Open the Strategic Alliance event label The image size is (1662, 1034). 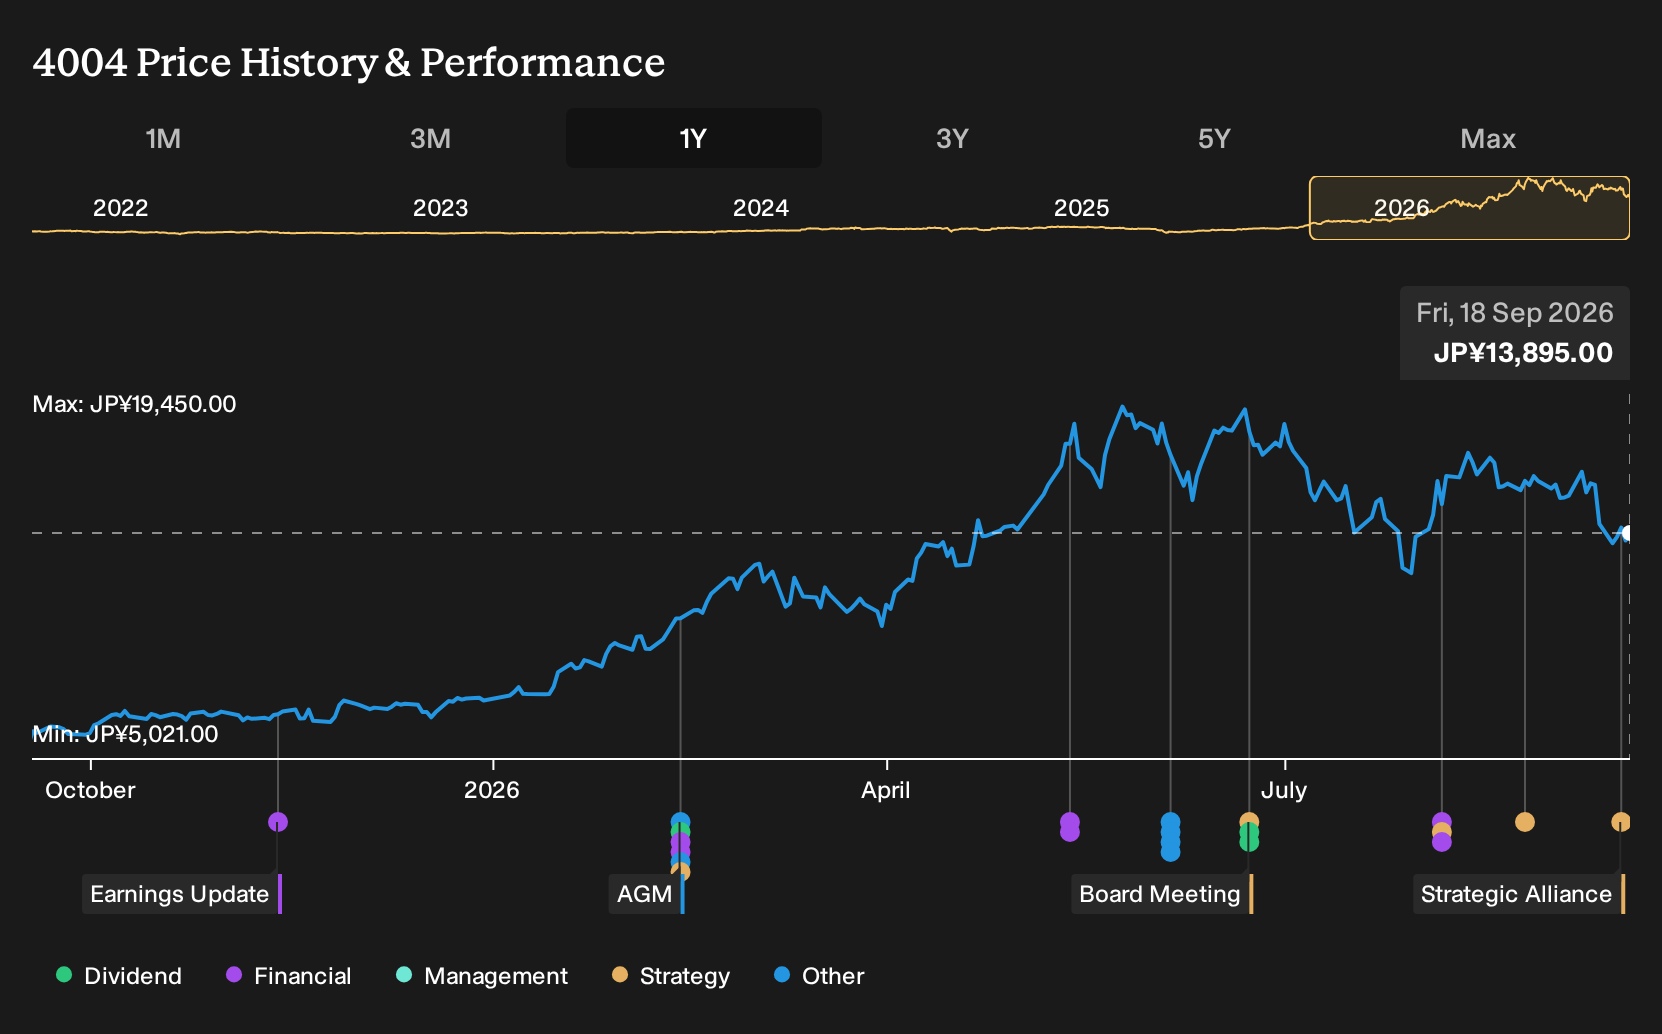1518,894
